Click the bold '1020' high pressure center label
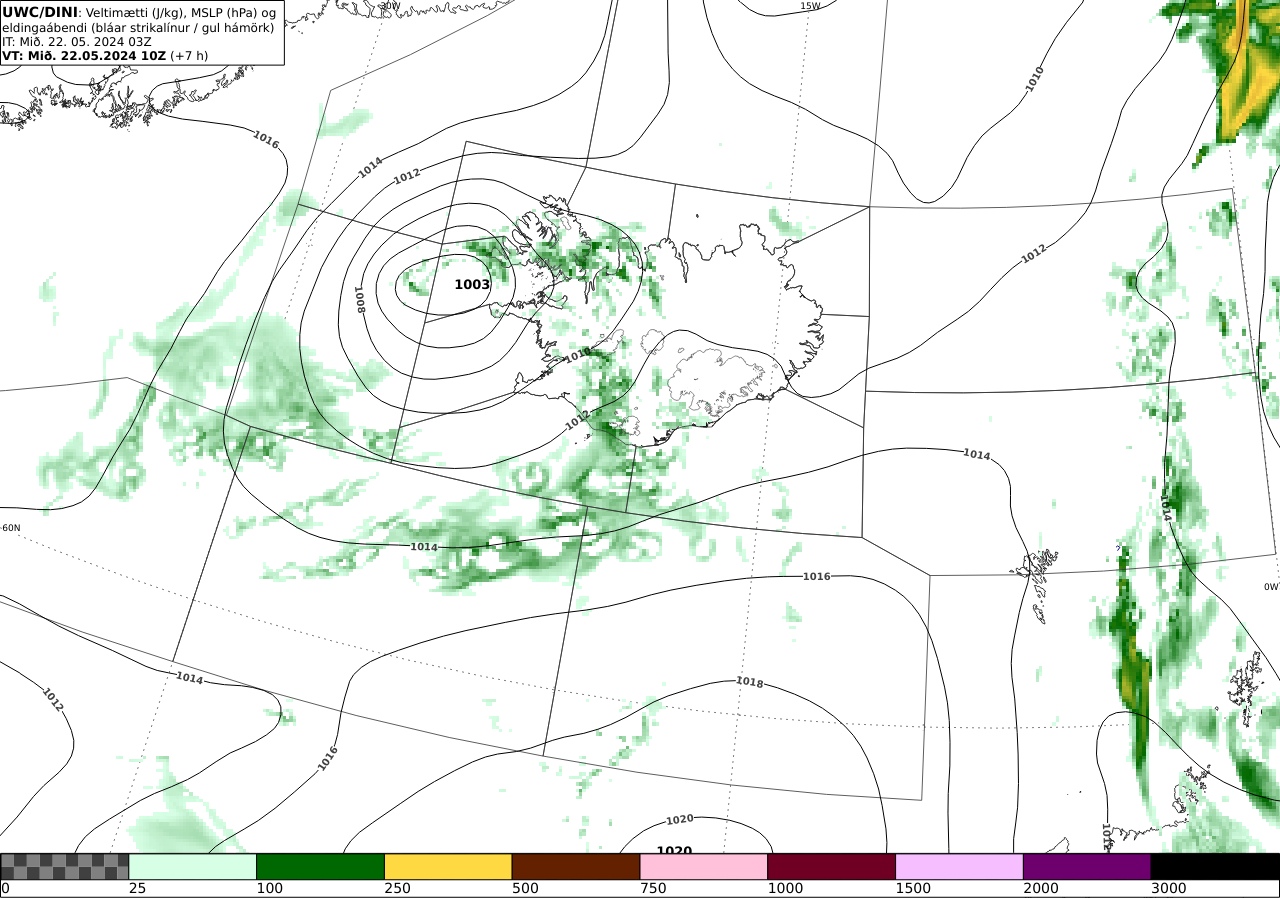1280x898 pixels. click(x=674, y=851)
